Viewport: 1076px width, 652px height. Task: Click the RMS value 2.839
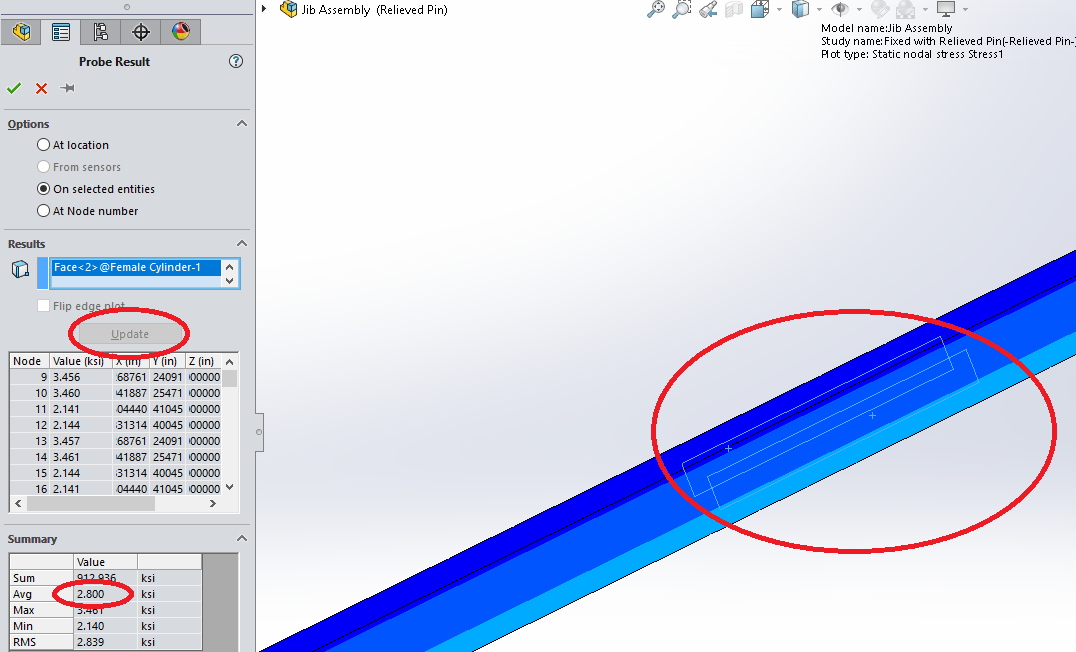(91, 642)
